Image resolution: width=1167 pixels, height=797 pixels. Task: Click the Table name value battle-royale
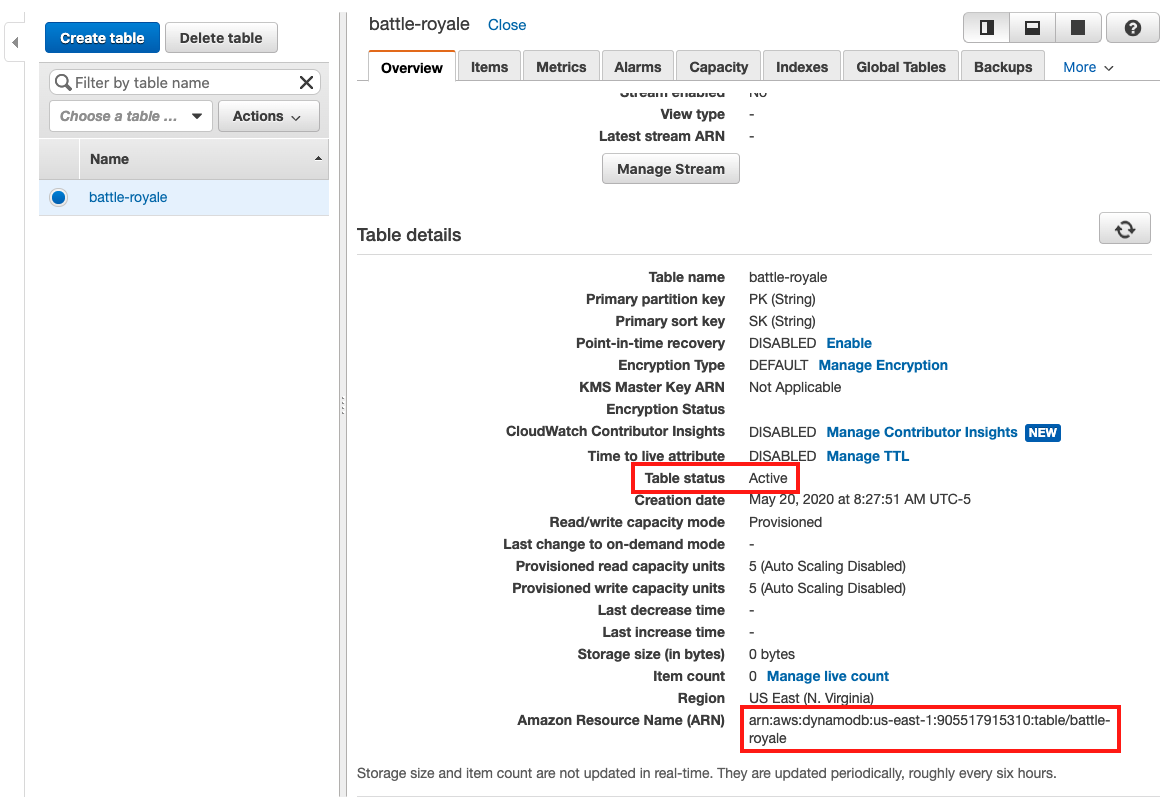tap(787, 278)
